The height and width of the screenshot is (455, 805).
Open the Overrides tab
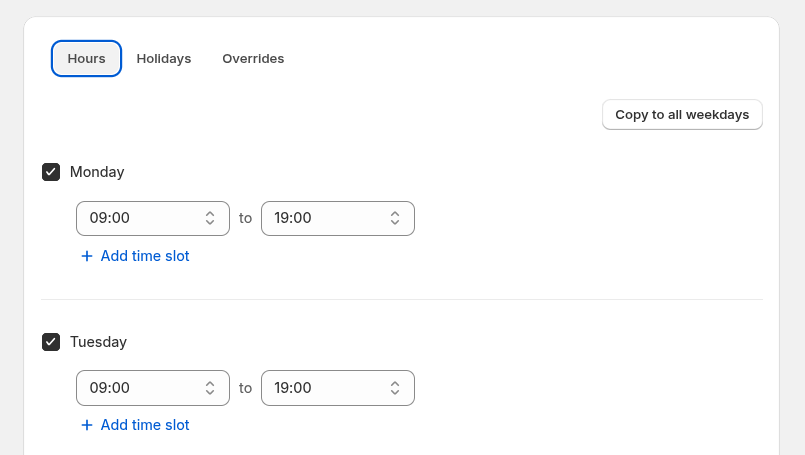253,59
